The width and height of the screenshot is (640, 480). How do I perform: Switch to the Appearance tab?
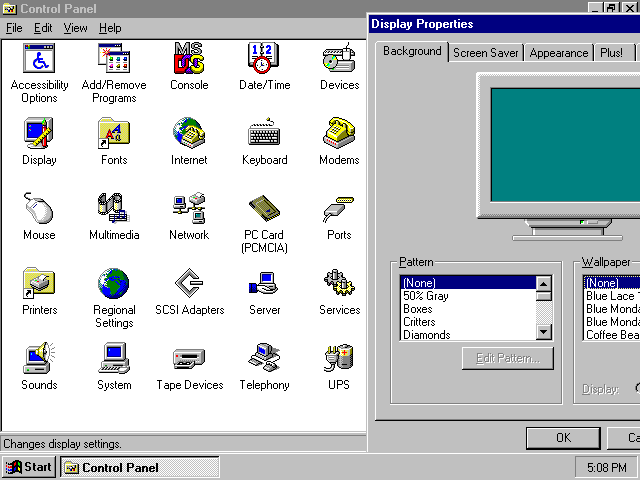559,53
